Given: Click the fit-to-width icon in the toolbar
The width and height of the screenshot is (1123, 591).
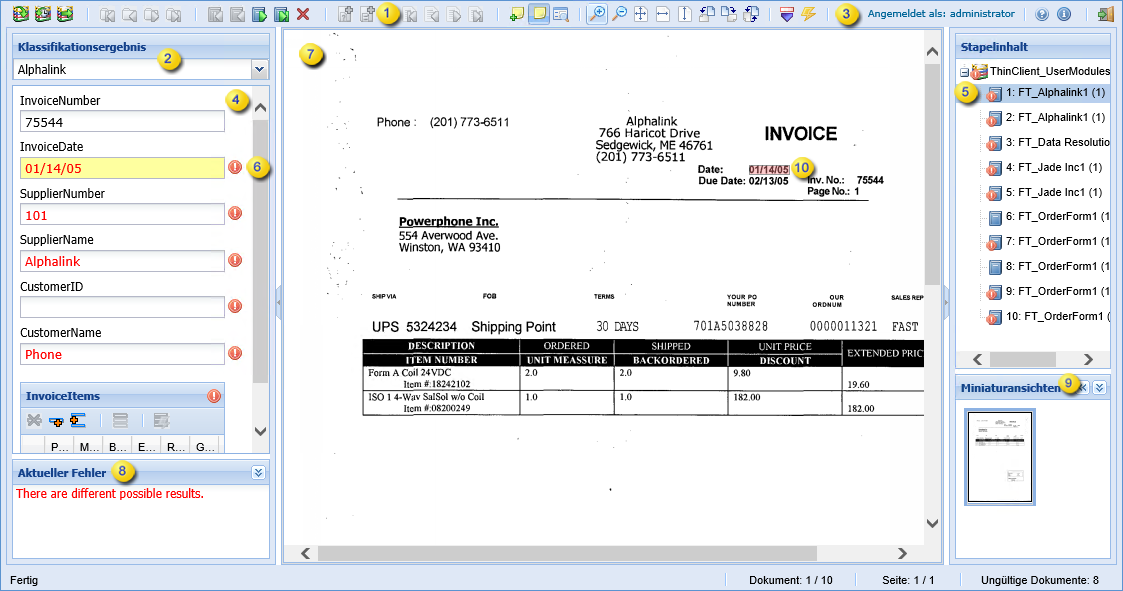Looking at the screenshot, I should pyautogui.click(x=662, y=15).
